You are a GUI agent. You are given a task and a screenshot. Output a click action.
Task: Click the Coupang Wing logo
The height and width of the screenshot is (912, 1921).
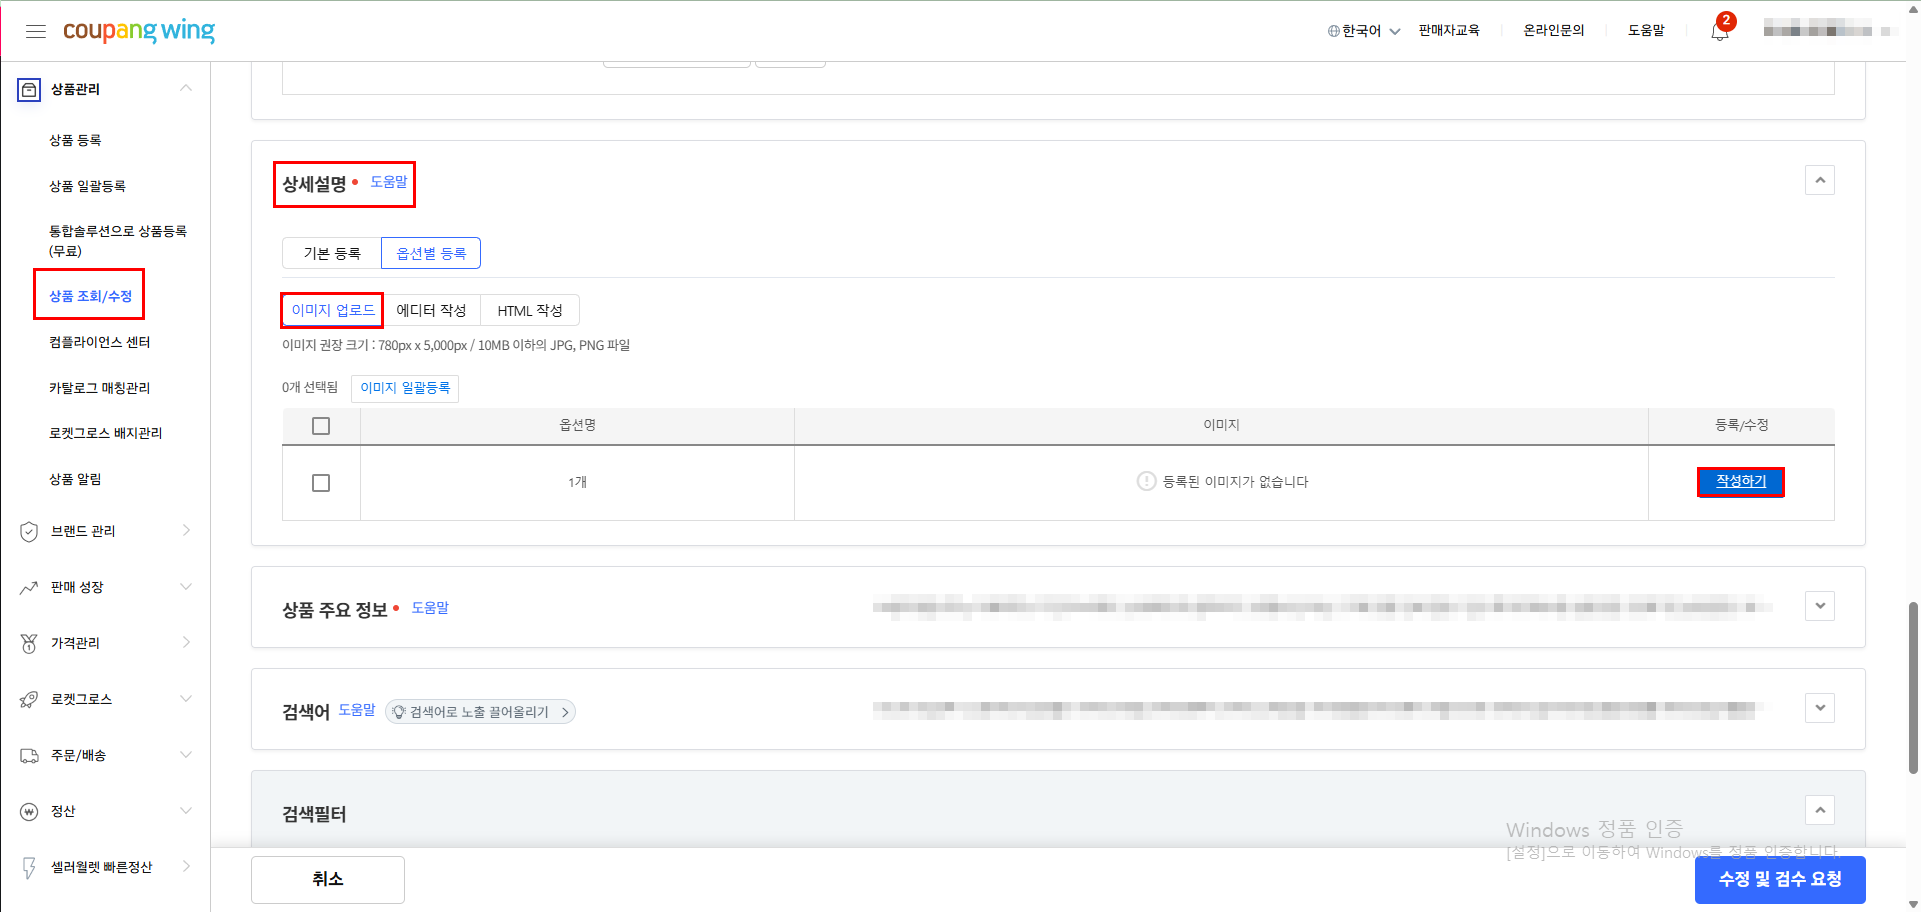[139, 31]
